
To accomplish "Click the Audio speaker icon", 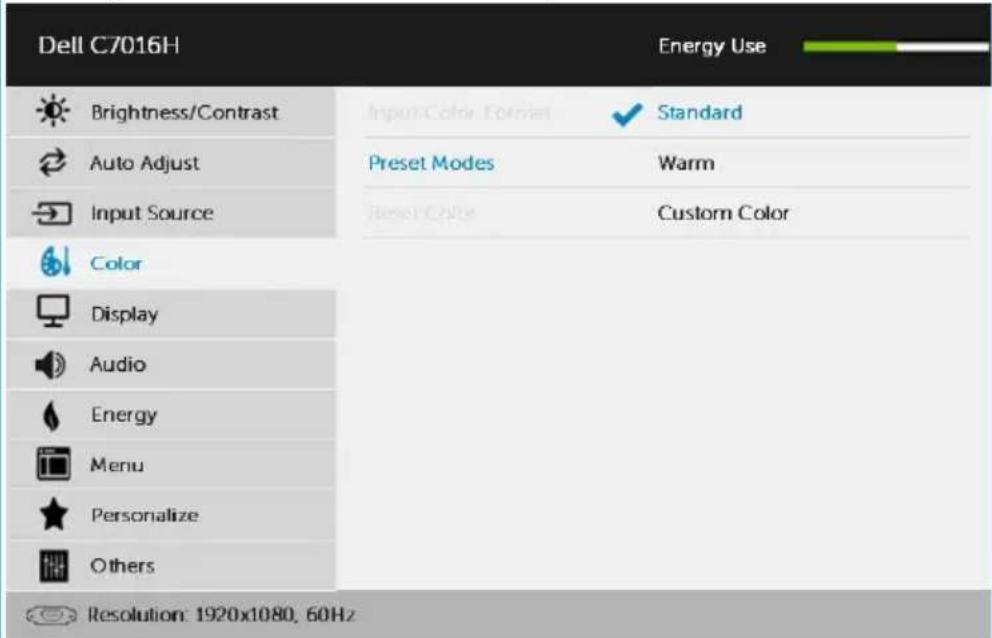I will 51,365.
